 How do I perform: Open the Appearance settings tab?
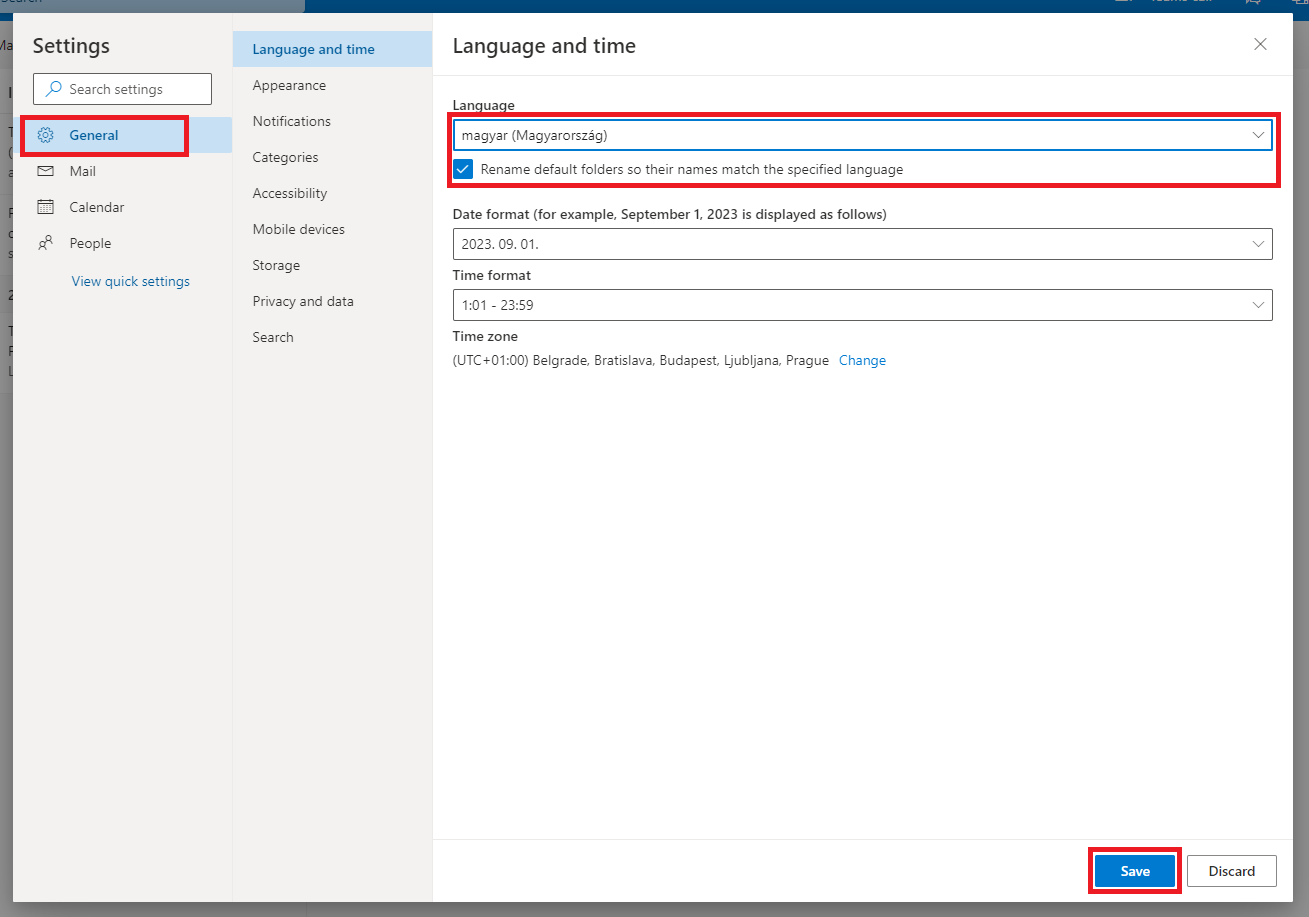click(289, 85)
